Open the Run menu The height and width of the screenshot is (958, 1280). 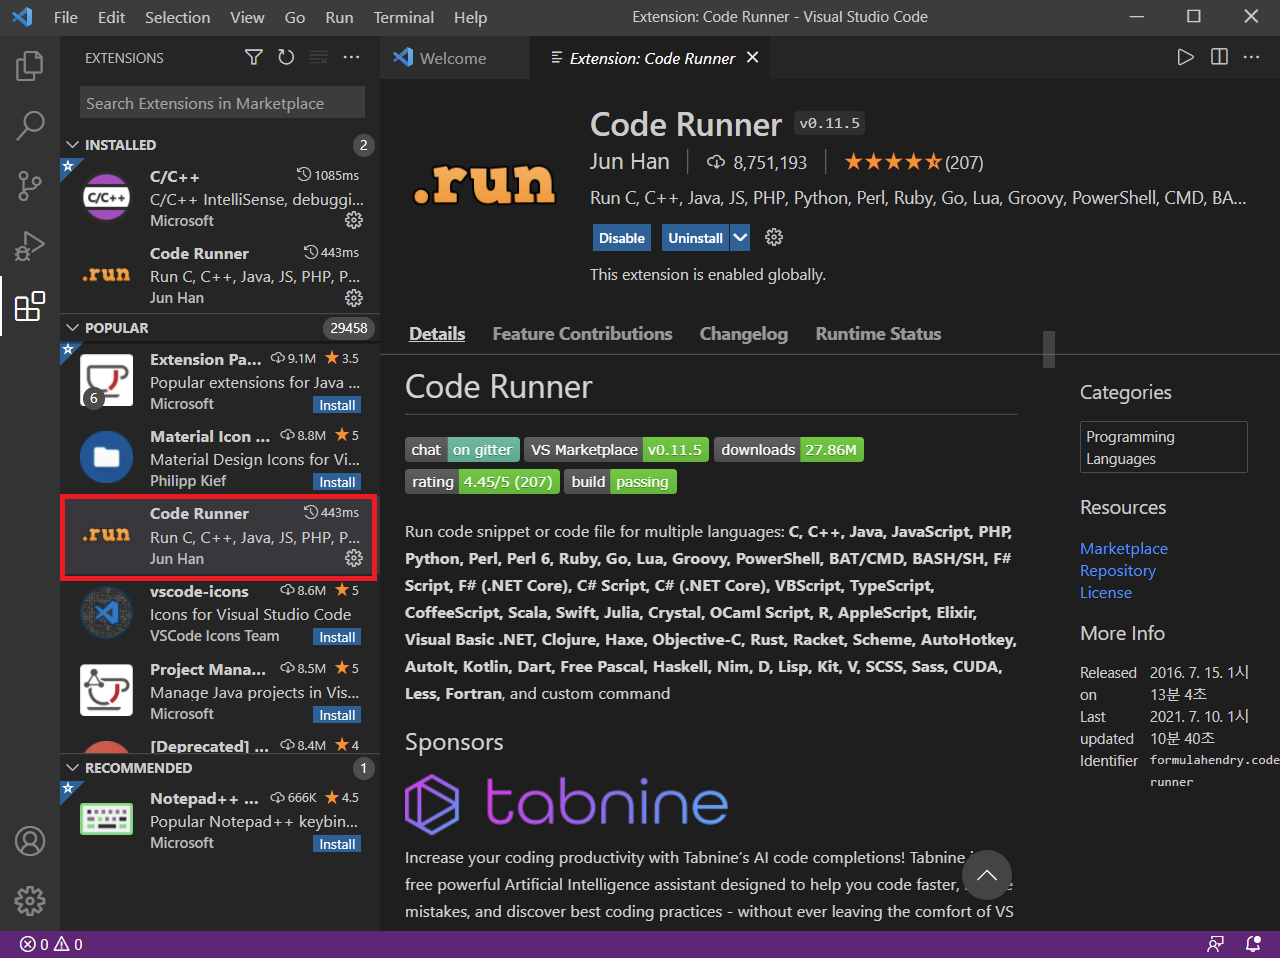pyautogui.click(x=339, y=17)
